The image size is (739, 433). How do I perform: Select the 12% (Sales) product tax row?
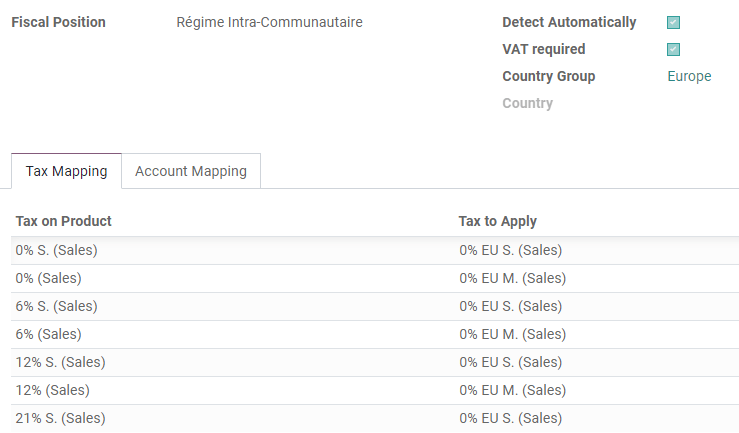tap(53, 391)
